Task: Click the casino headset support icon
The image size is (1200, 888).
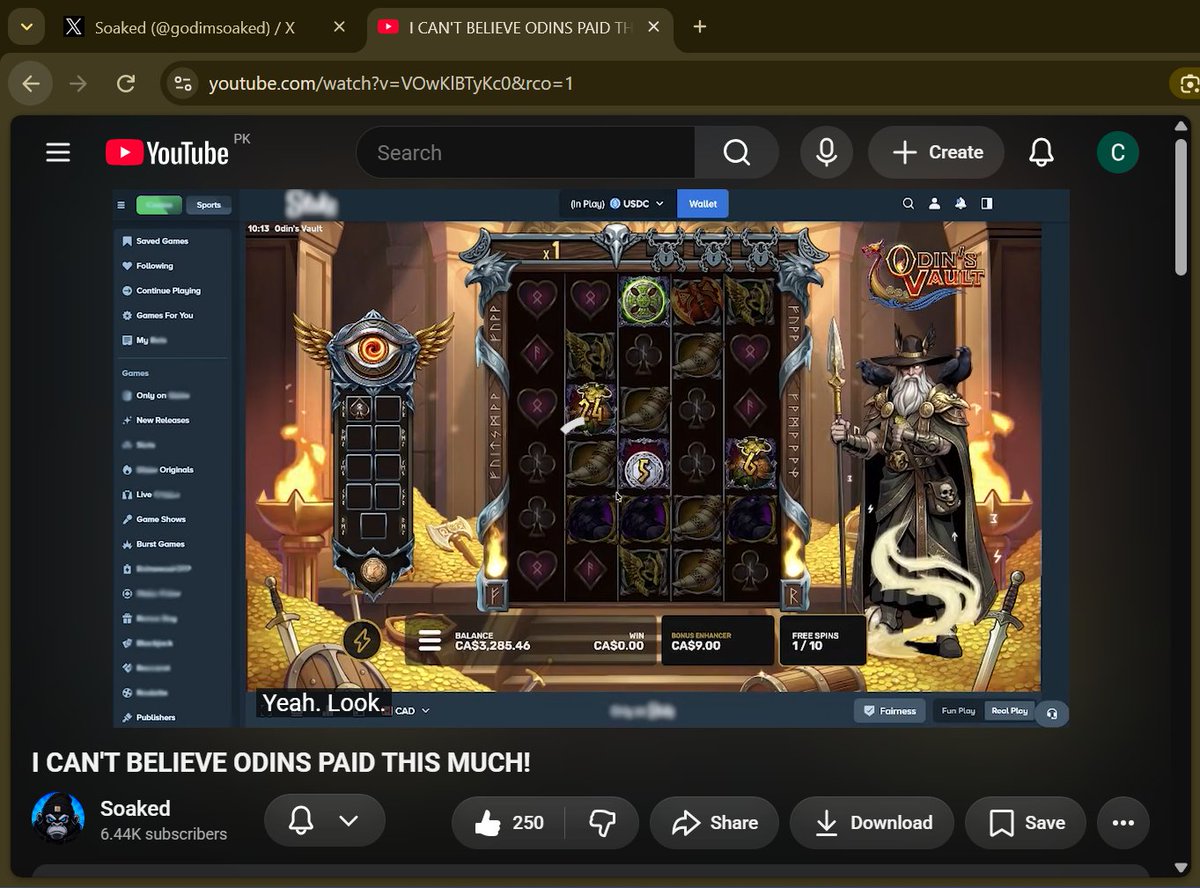Action: (x=1051, y=712)
